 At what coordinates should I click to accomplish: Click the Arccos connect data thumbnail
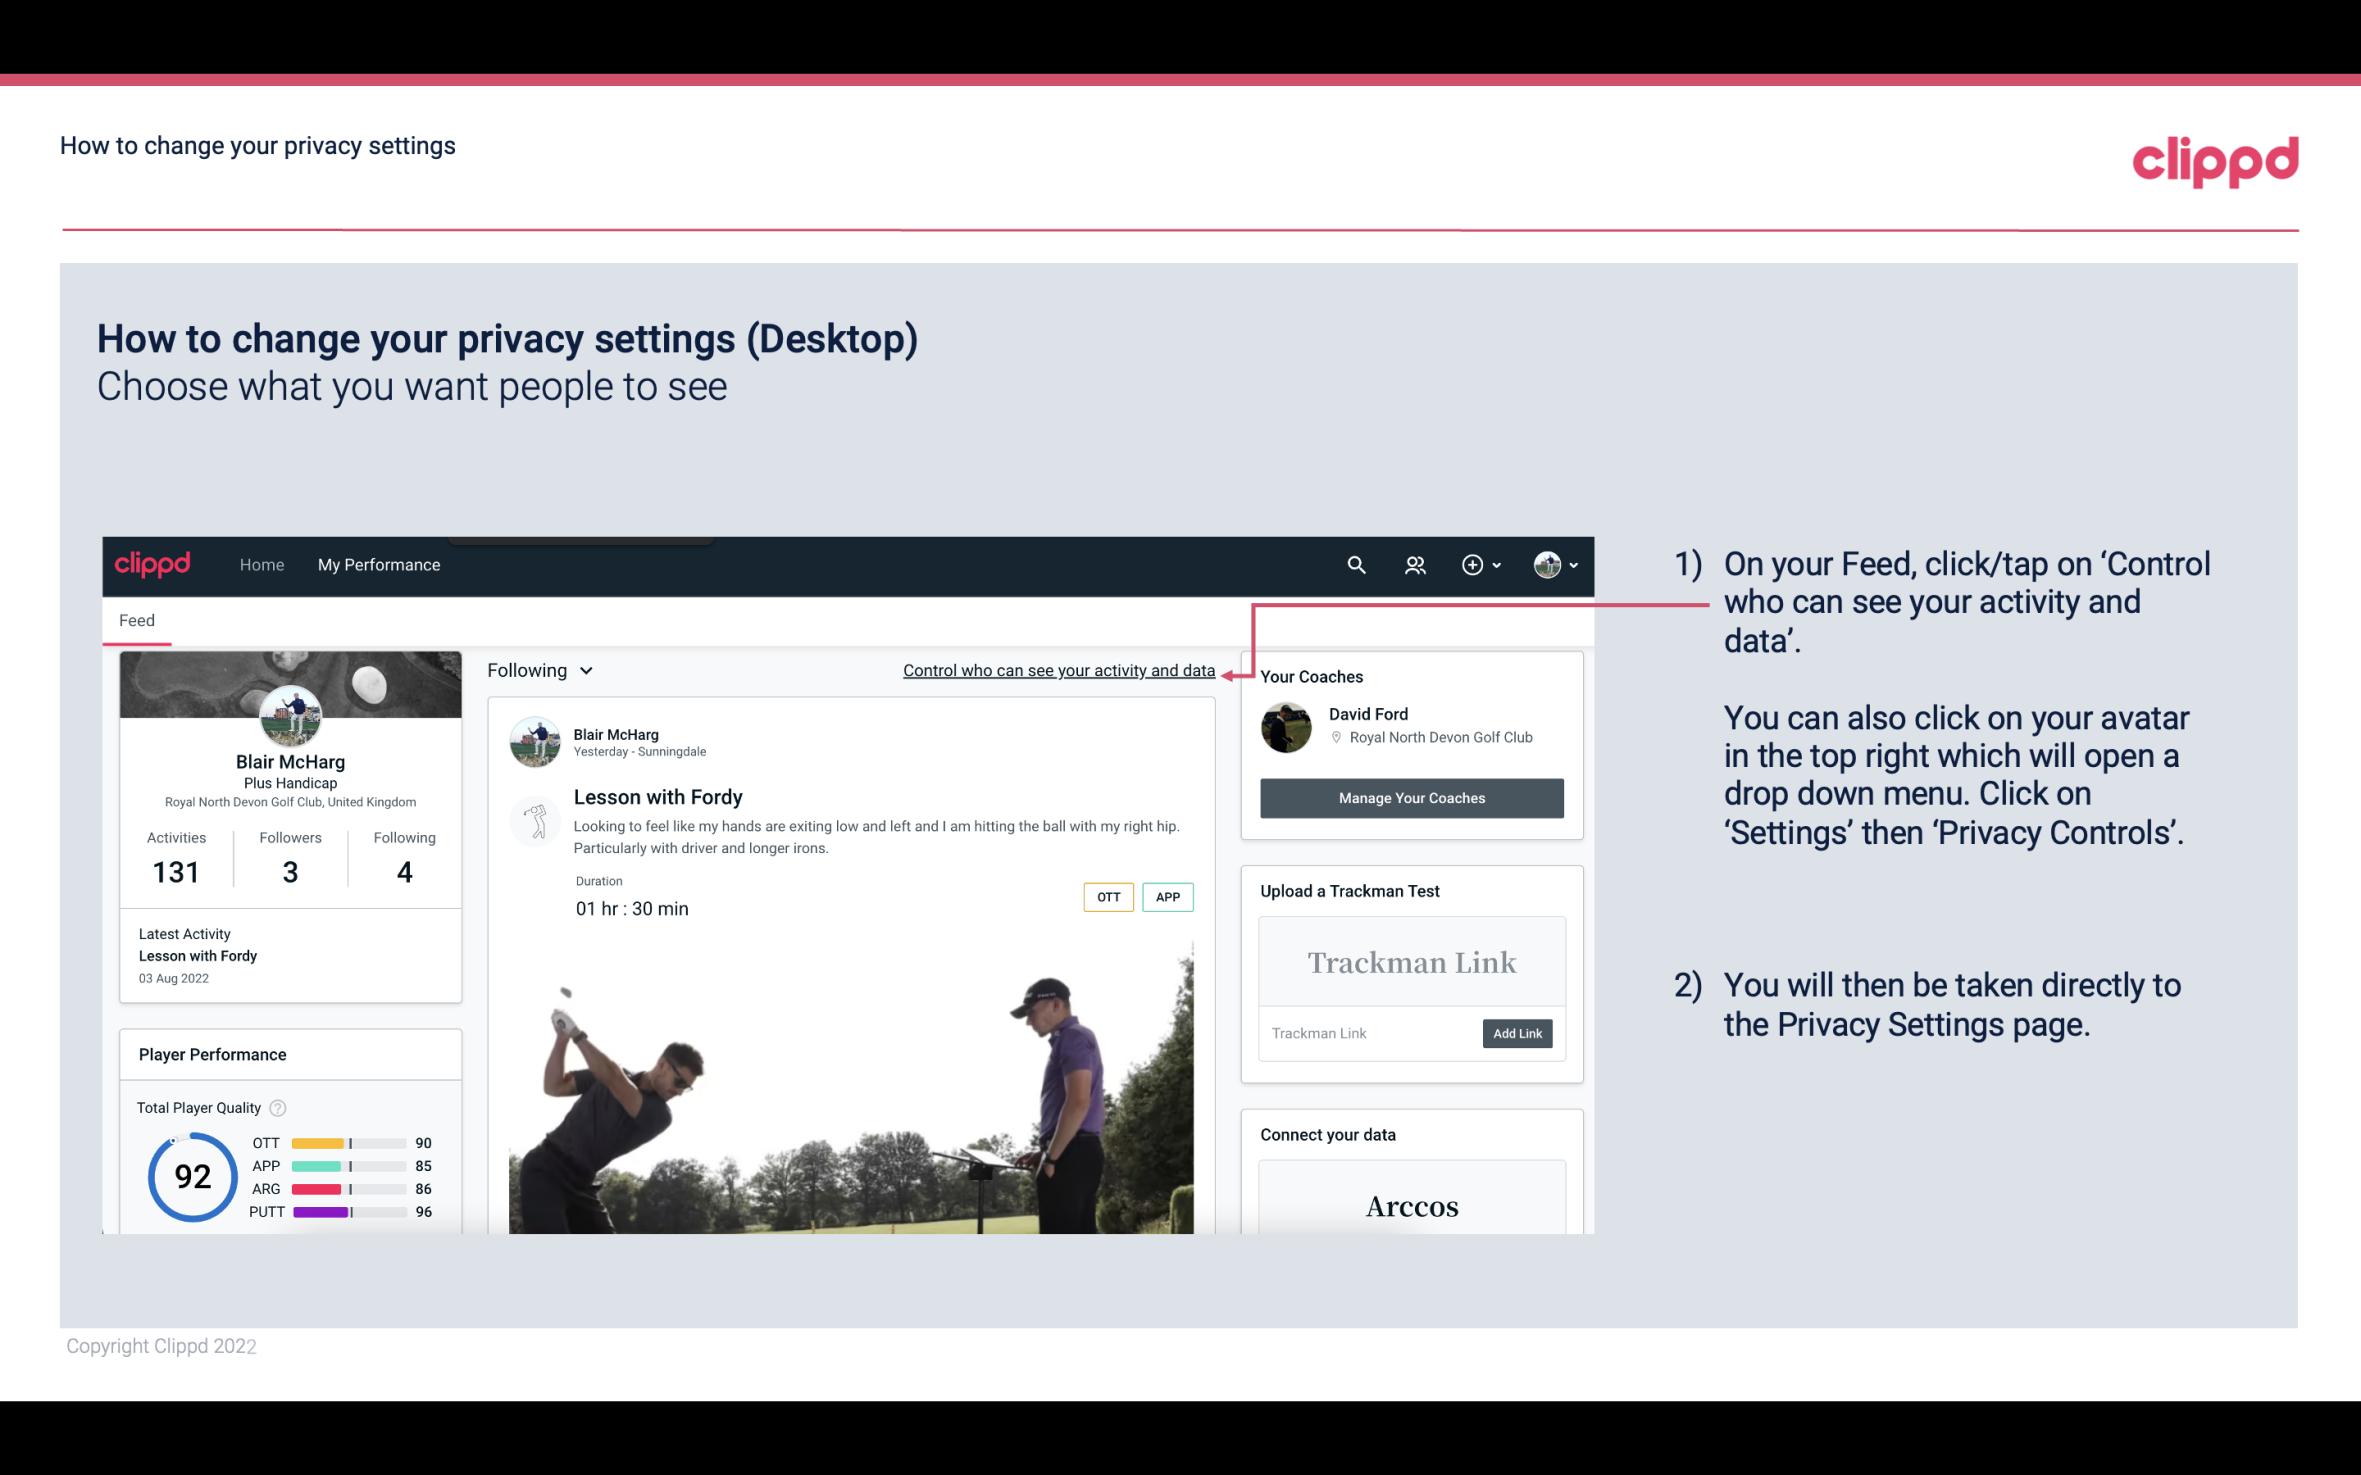(1410, 1207)
